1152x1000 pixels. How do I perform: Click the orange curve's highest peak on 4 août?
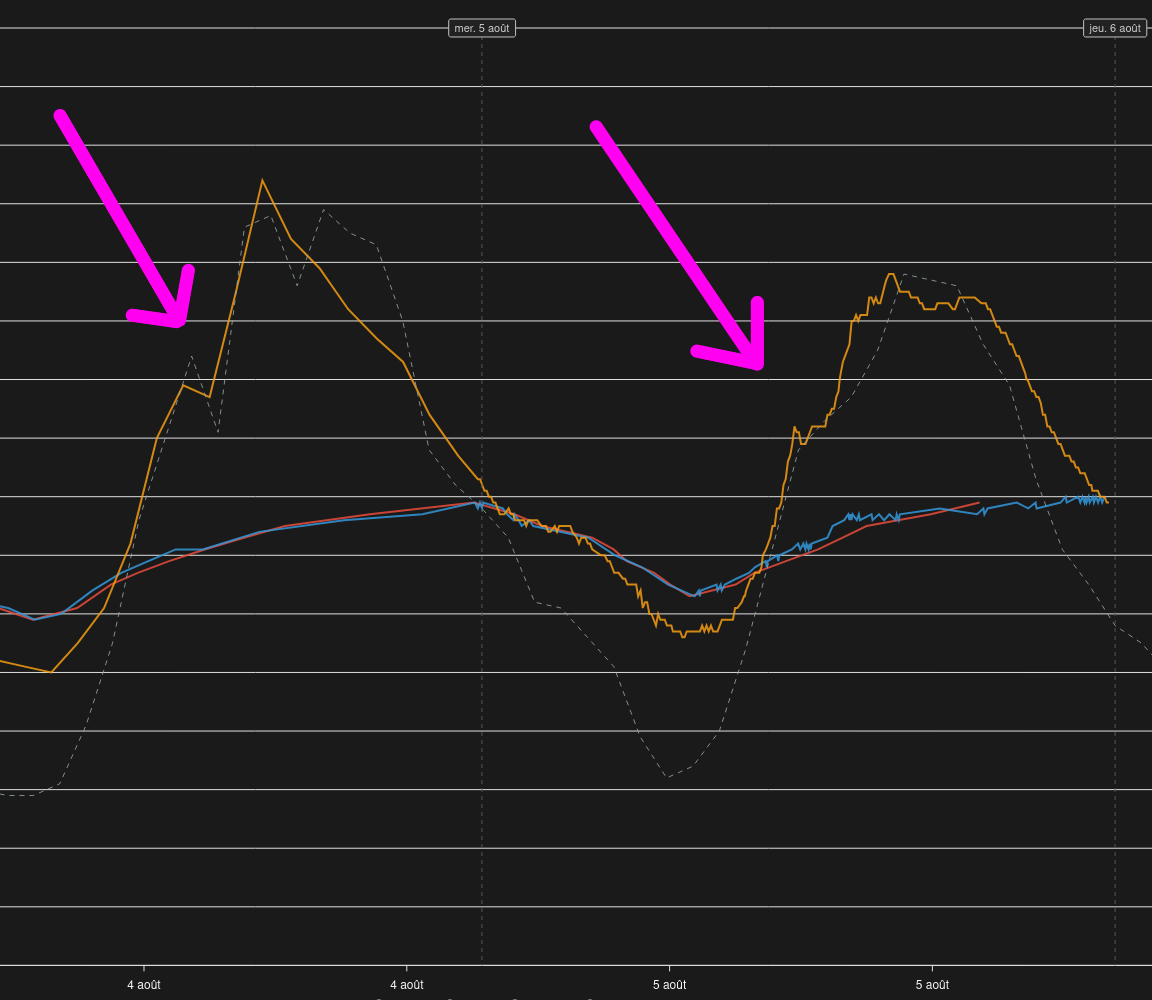[x=262, y=180]
